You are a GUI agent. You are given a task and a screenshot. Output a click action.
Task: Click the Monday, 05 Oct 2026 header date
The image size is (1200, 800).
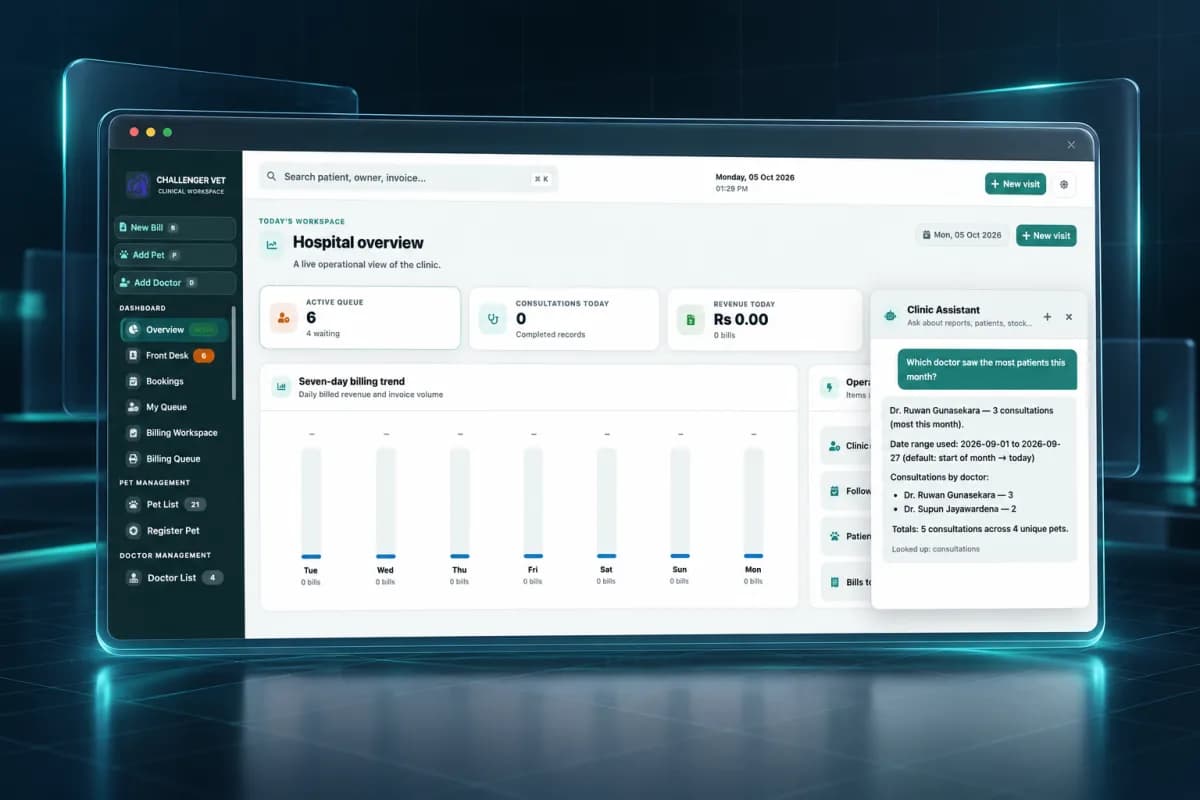(755, 177)
